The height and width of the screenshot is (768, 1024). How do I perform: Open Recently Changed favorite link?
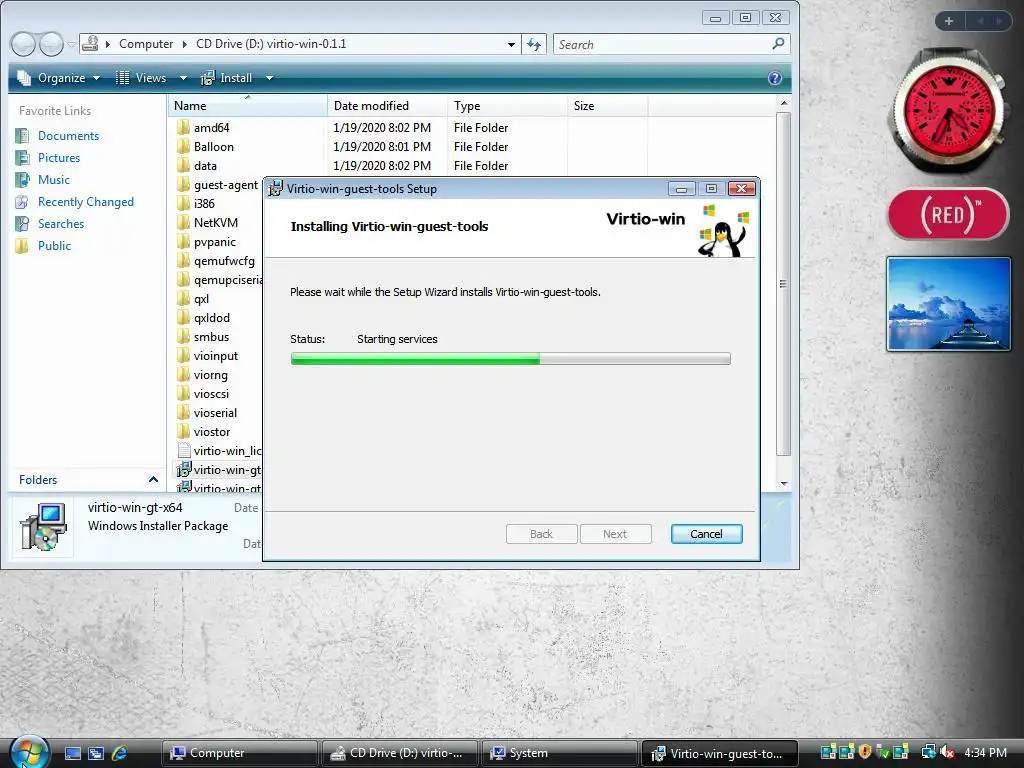tap(86, 202)
